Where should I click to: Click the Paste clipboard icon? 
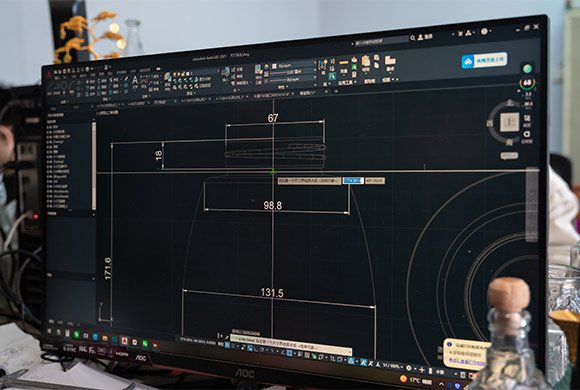pos(365,60)
